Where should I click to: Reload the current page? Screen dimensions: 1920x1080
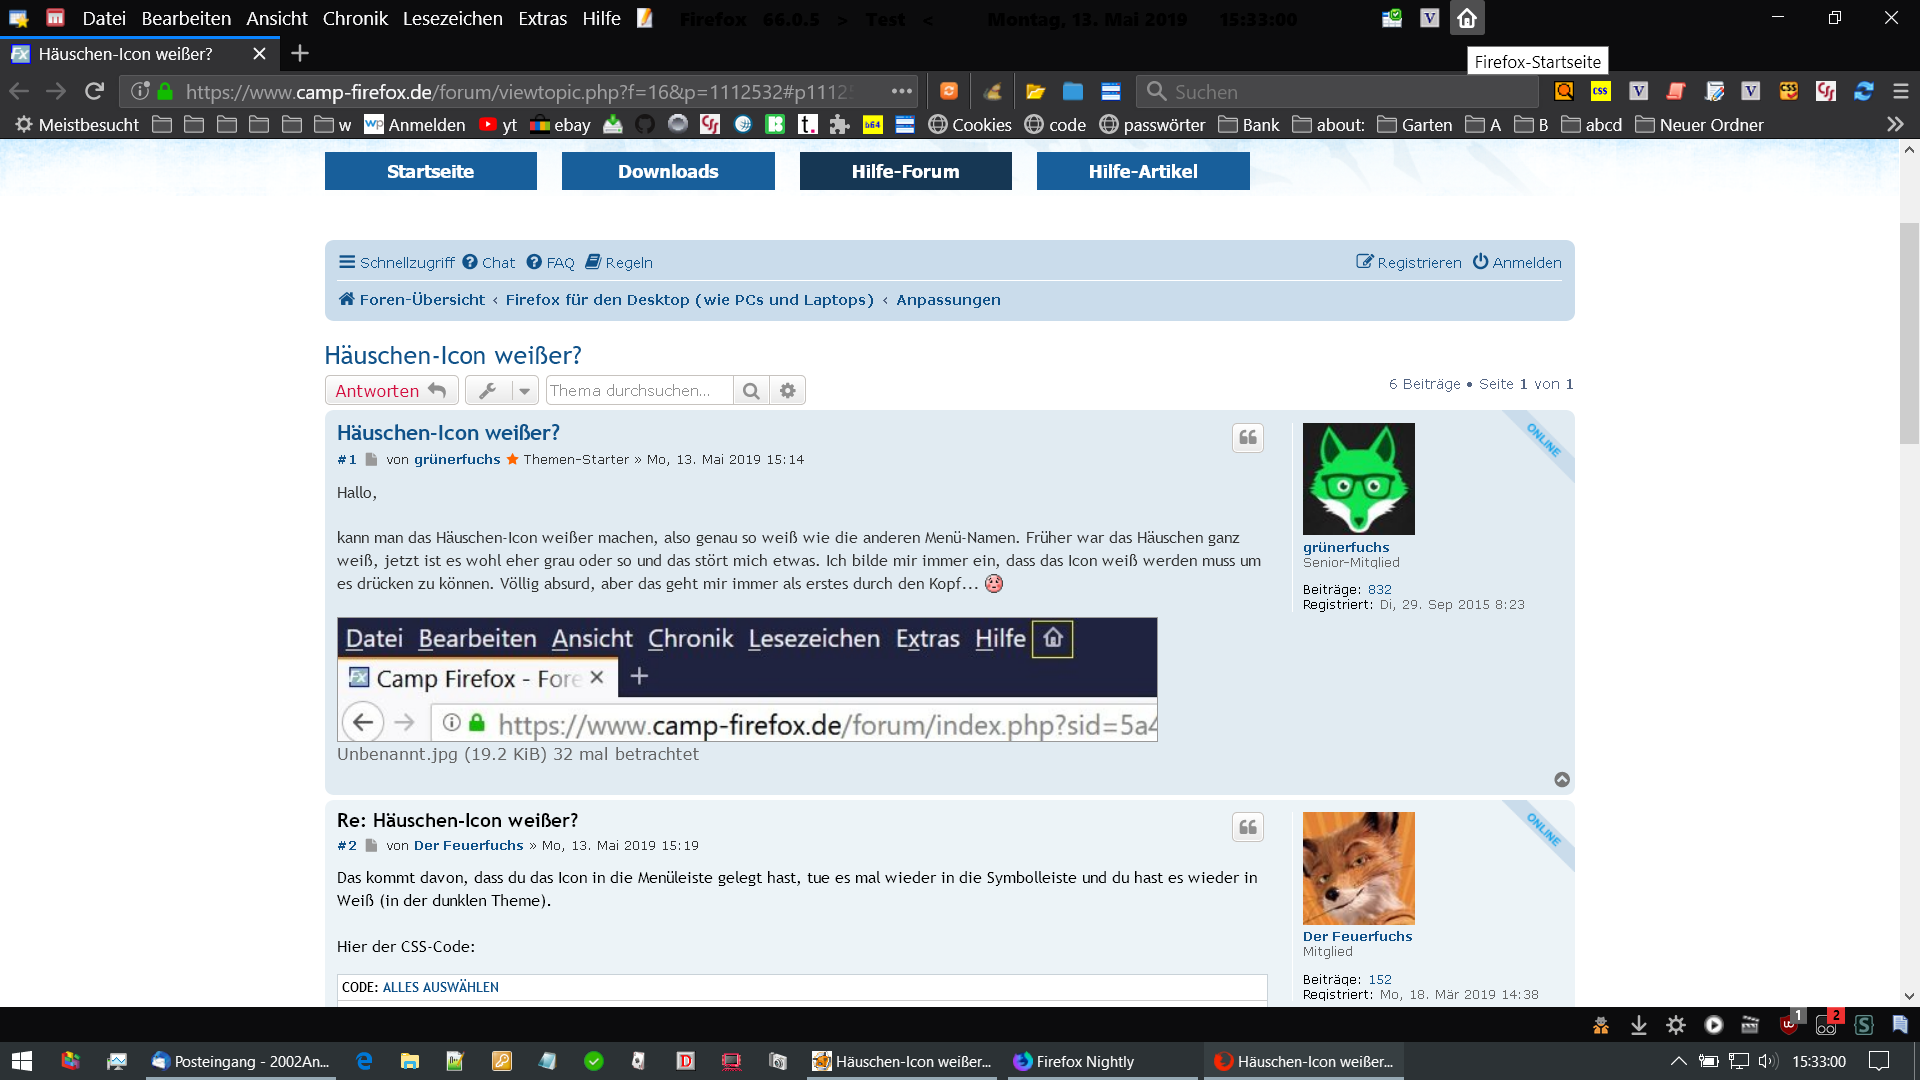(x=94, y=91)
